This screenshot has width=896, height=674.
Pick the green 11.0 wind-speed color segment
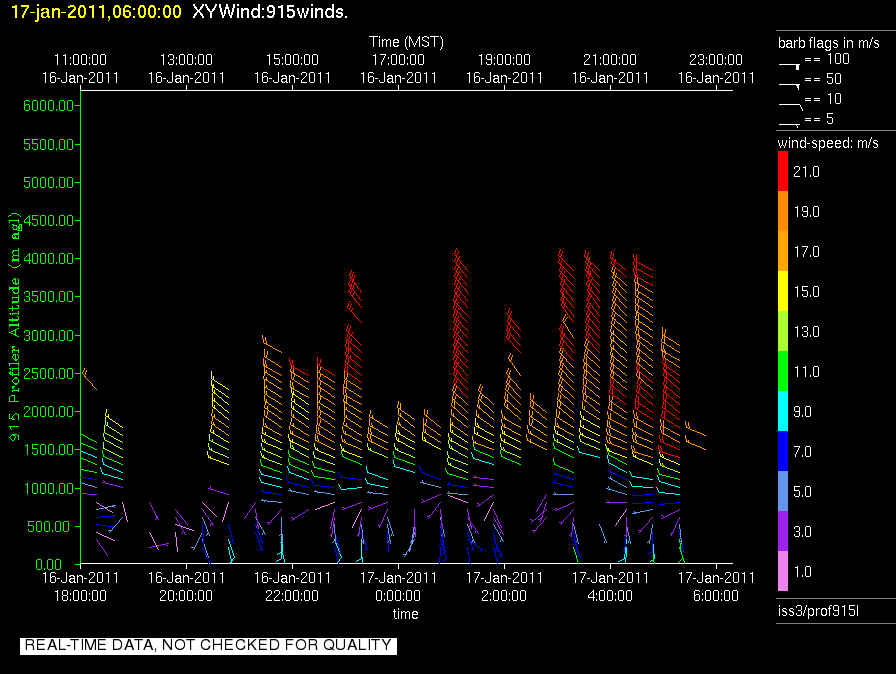tap(783, 372)
